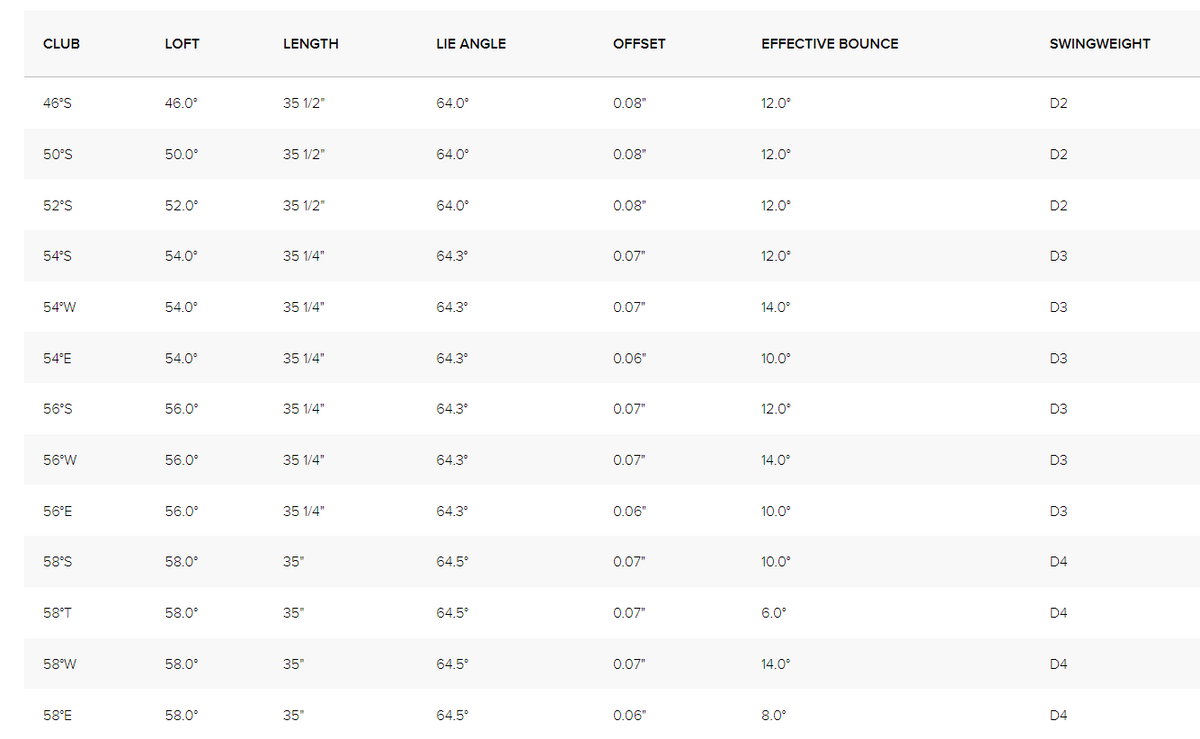
Task: Click the 6.0° effective bounce value
Action: 774,613
